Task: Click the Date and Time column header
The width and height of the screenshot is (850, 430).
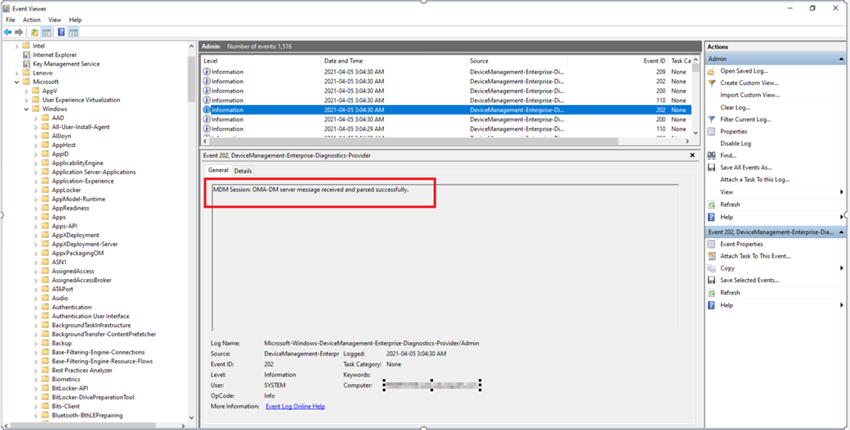Action: pyautogui.click(x=394, y=61)
